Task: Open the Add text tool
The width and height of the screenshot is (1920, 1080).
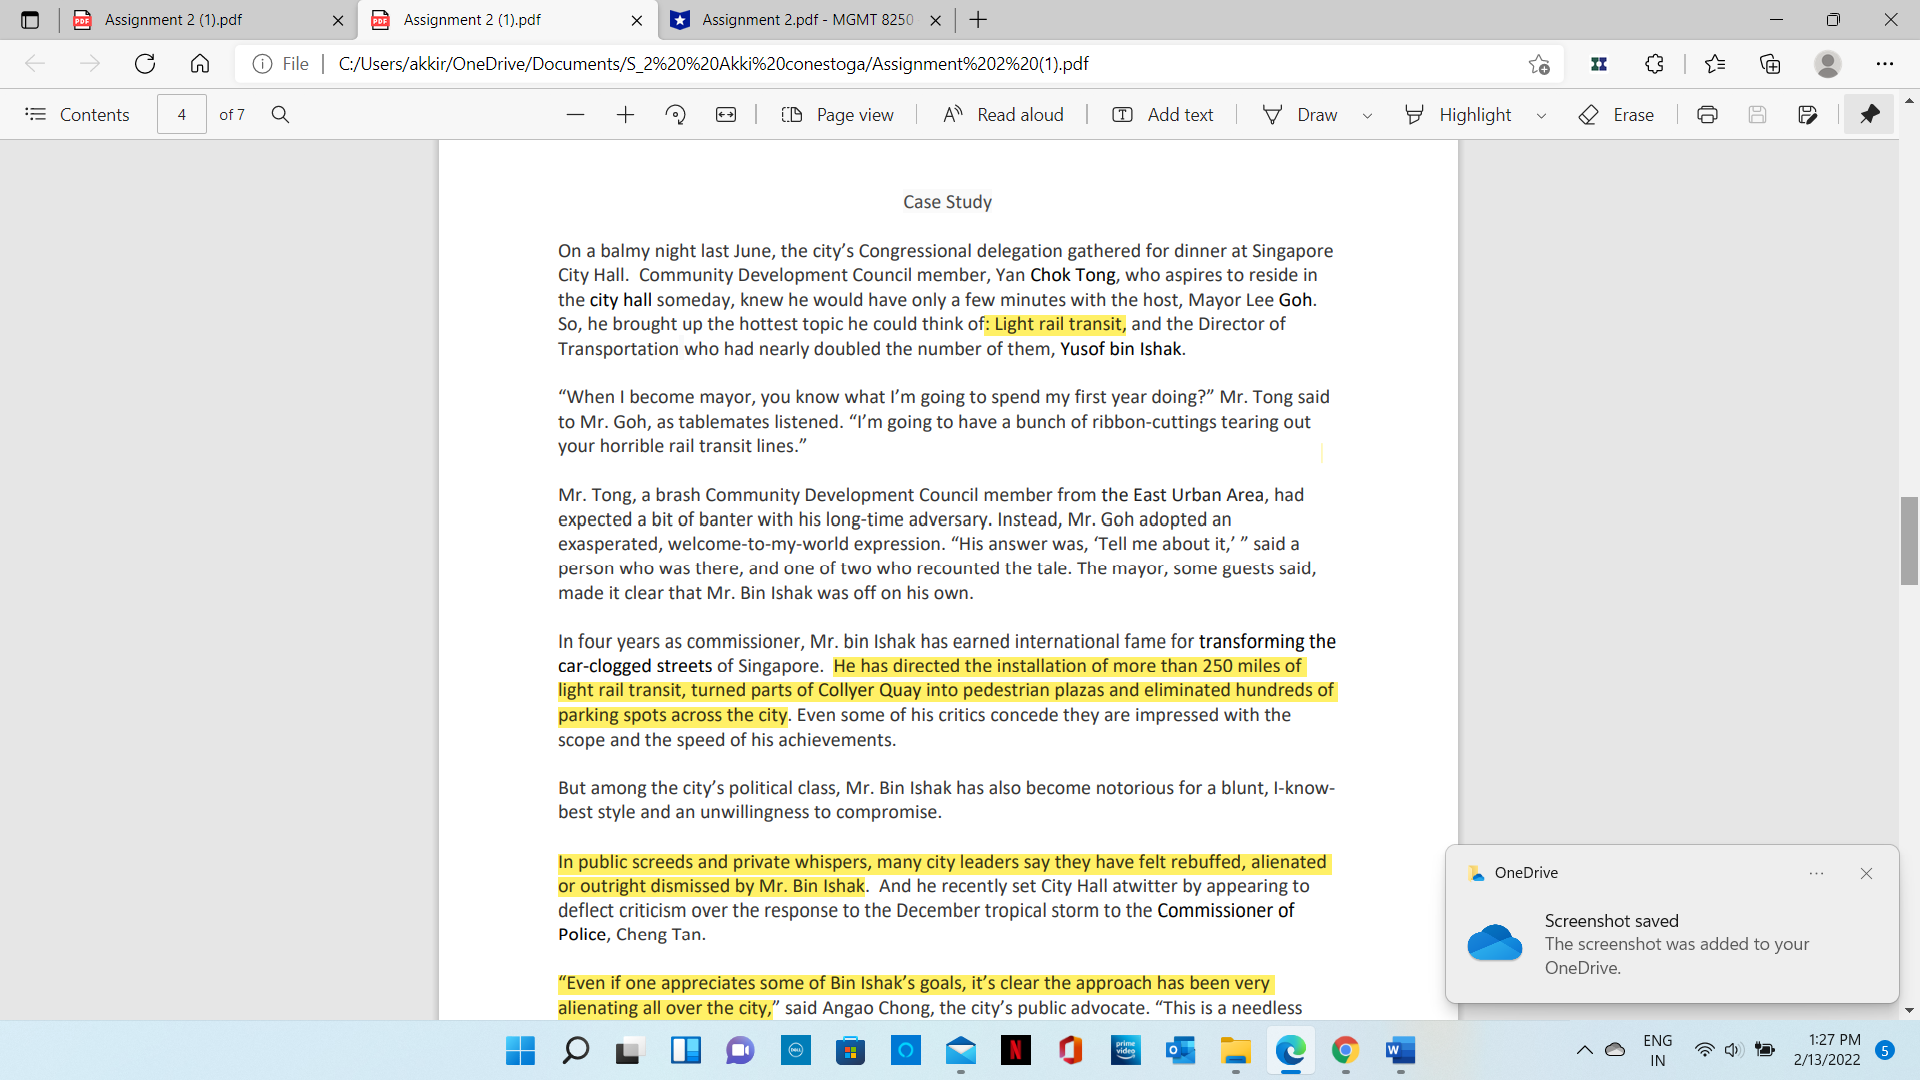Action: (1161, 114)
